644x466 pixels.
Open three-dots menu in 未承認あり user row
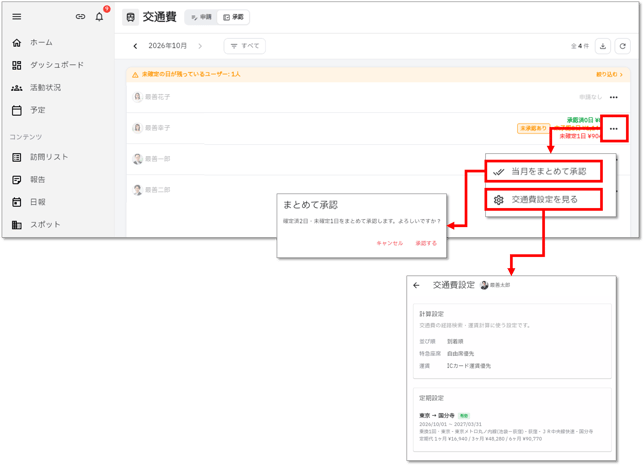(x=614, y=129)
